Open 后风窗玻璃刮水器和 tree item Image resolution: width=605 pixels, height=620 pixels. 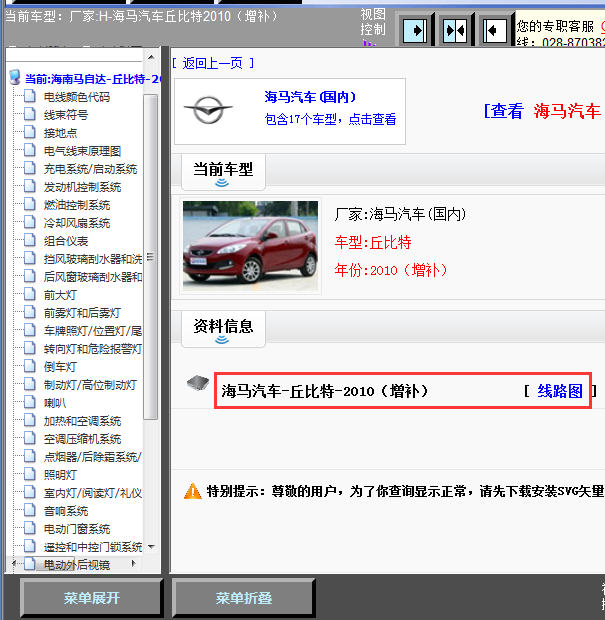click(93, 277)
